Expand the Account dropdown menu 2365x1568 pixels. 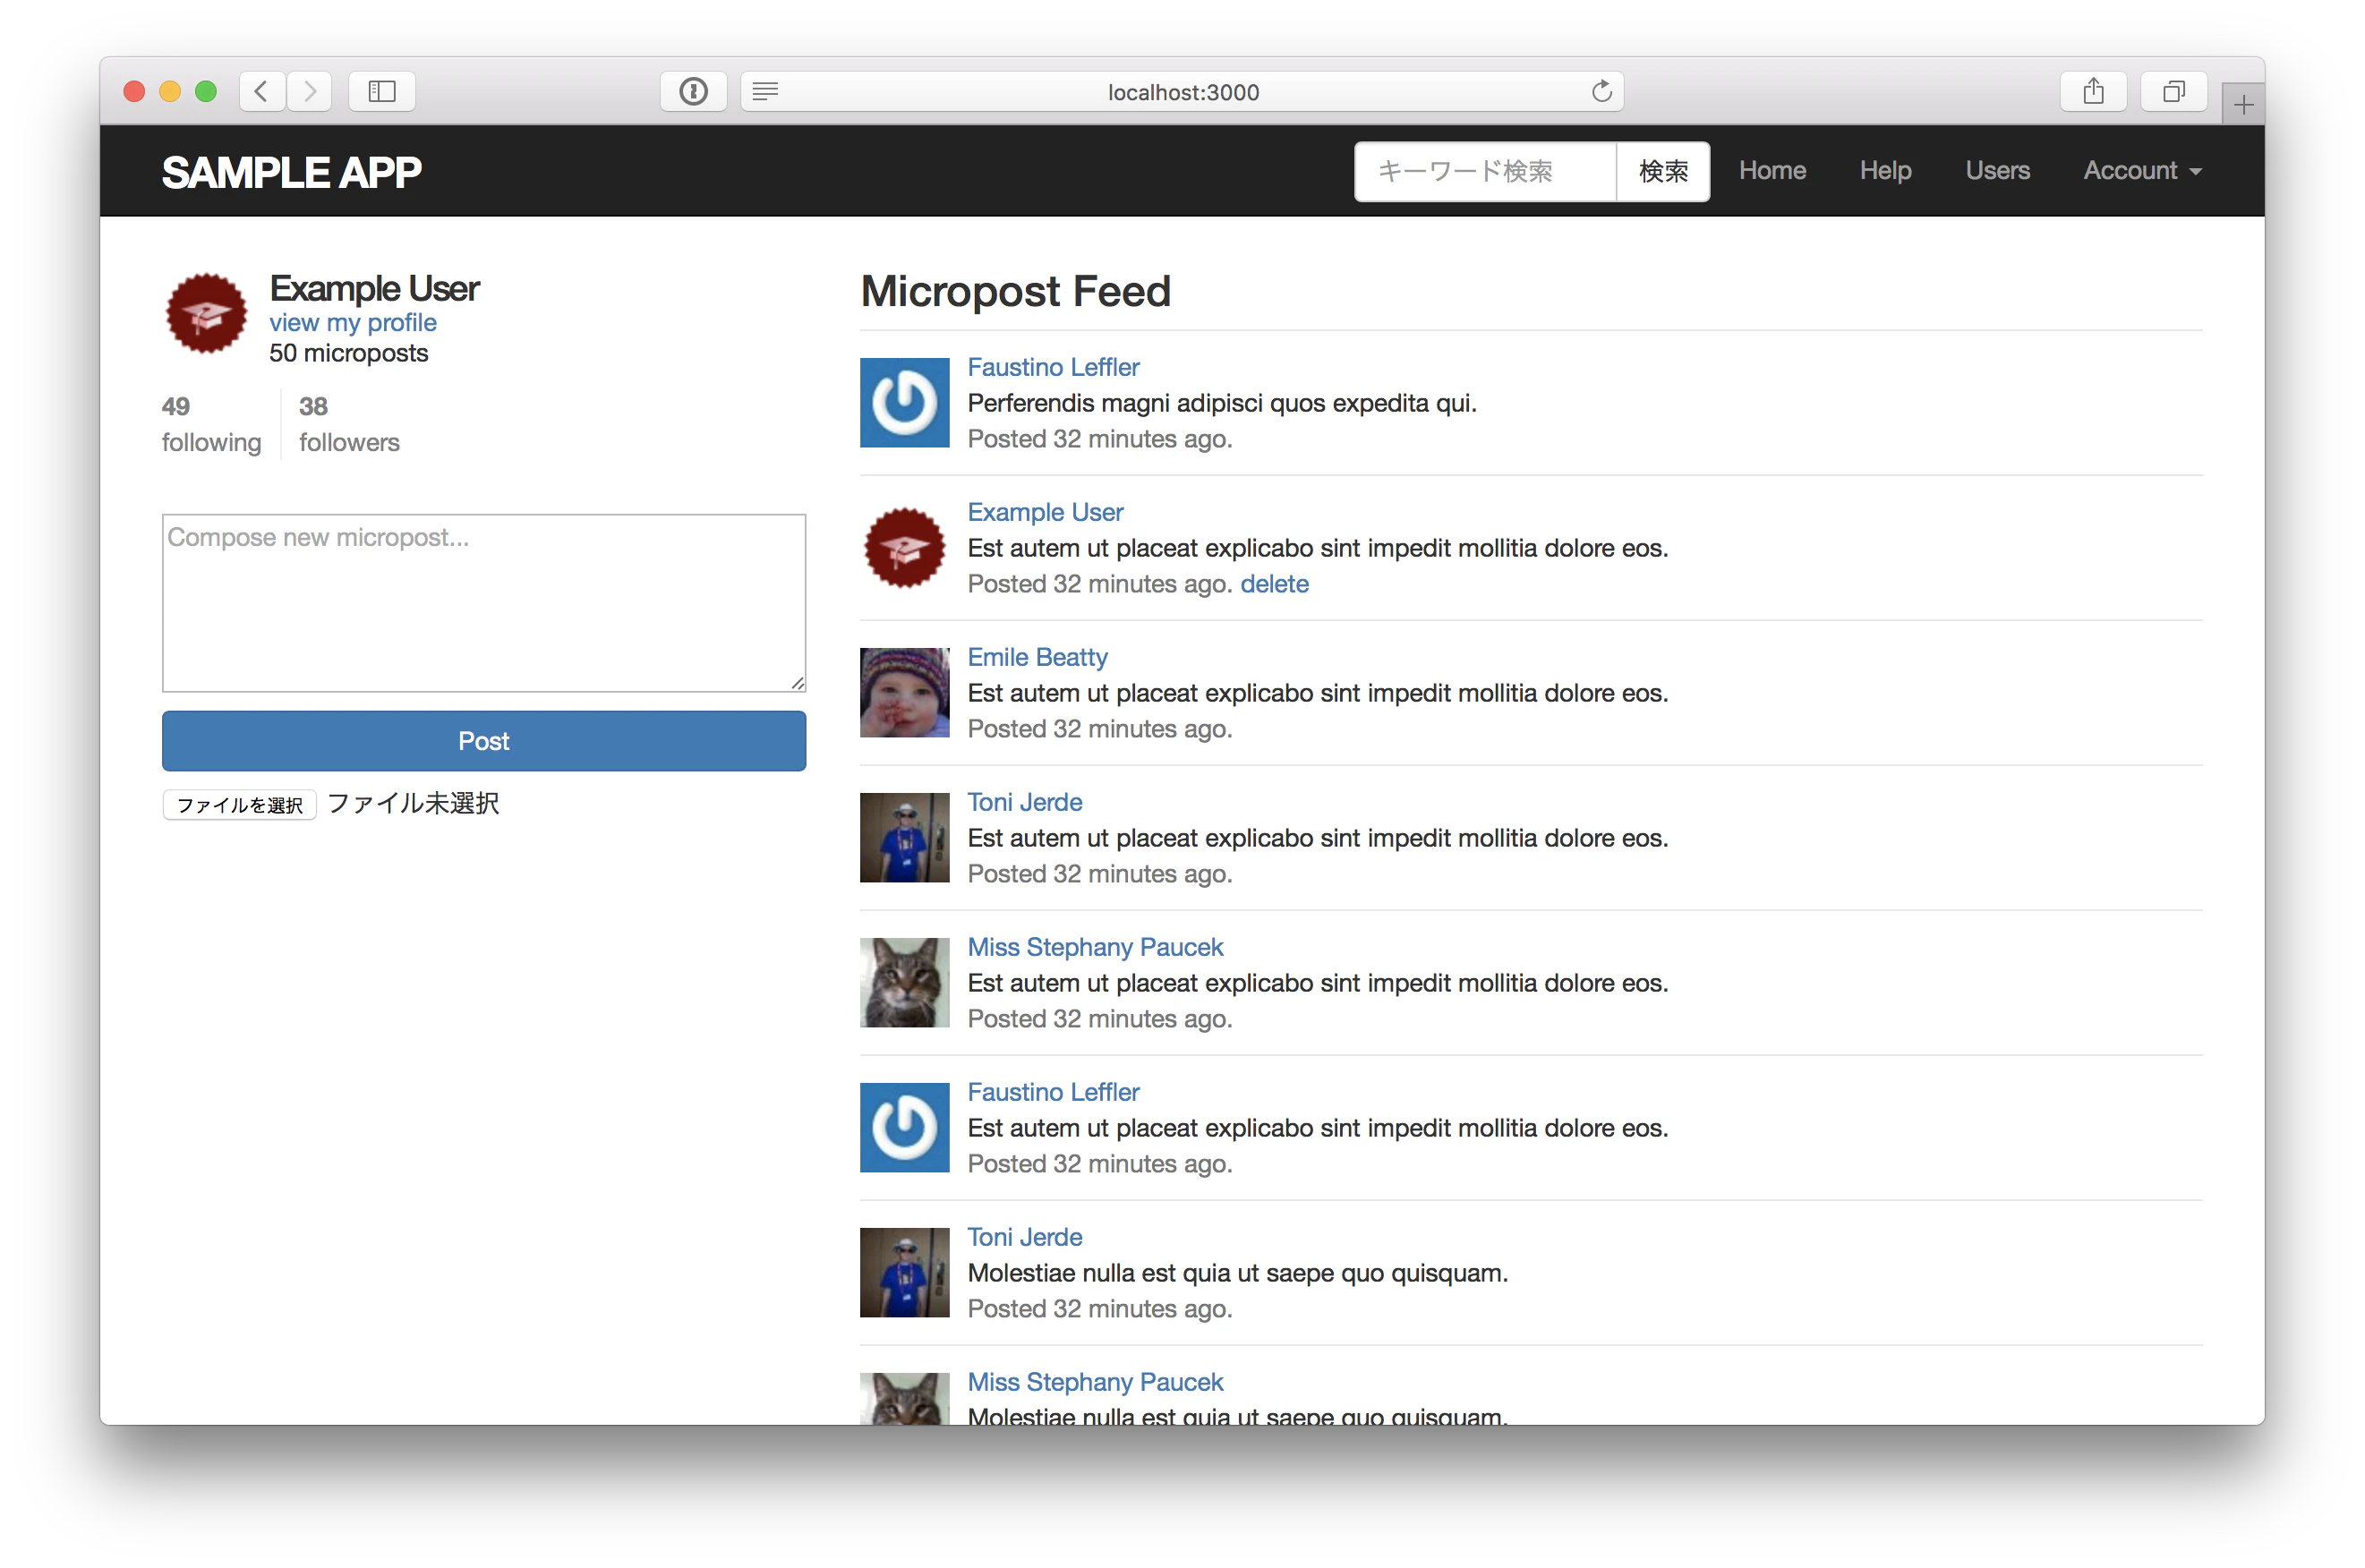tap(2142, 171)
